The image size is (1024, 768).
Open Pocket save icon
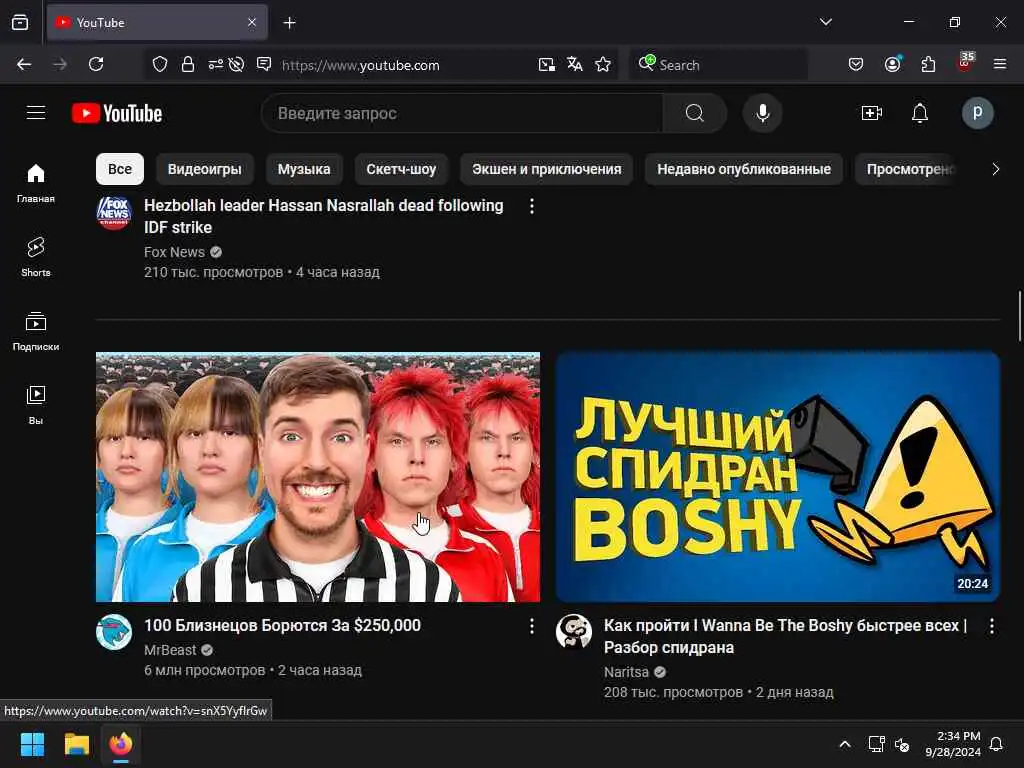coord(856,64)
